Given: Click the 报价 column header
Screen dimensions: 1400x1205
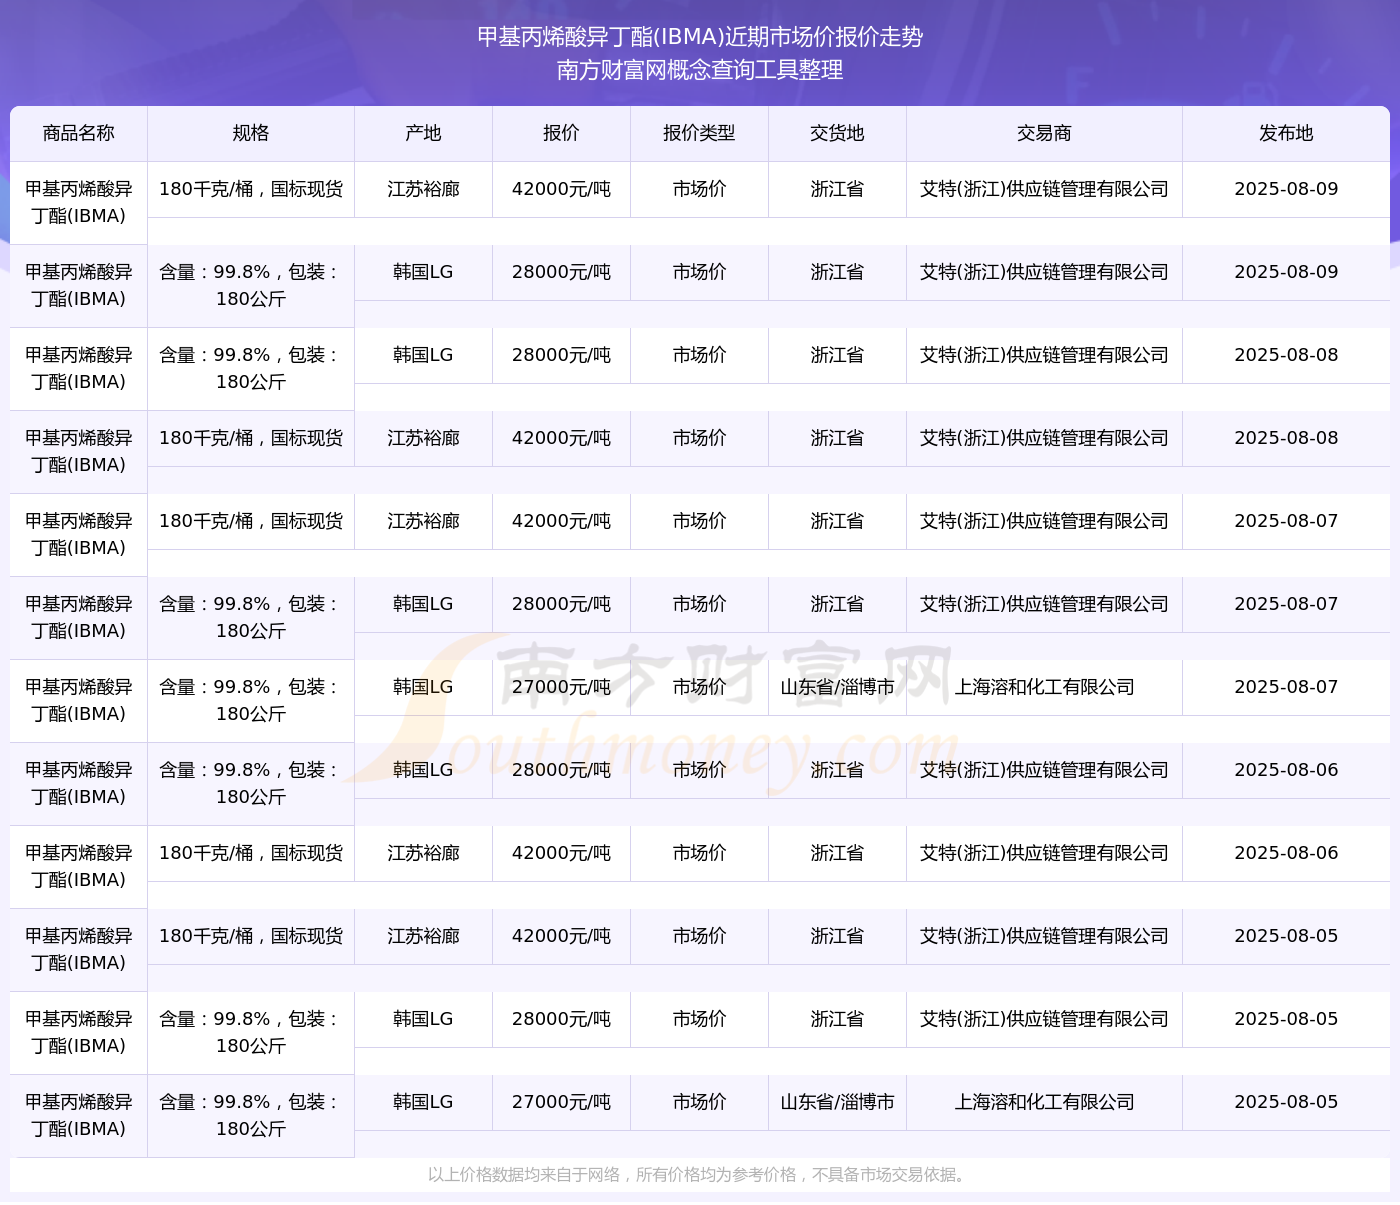Looking at the screenshot, I should click(561, 133).
